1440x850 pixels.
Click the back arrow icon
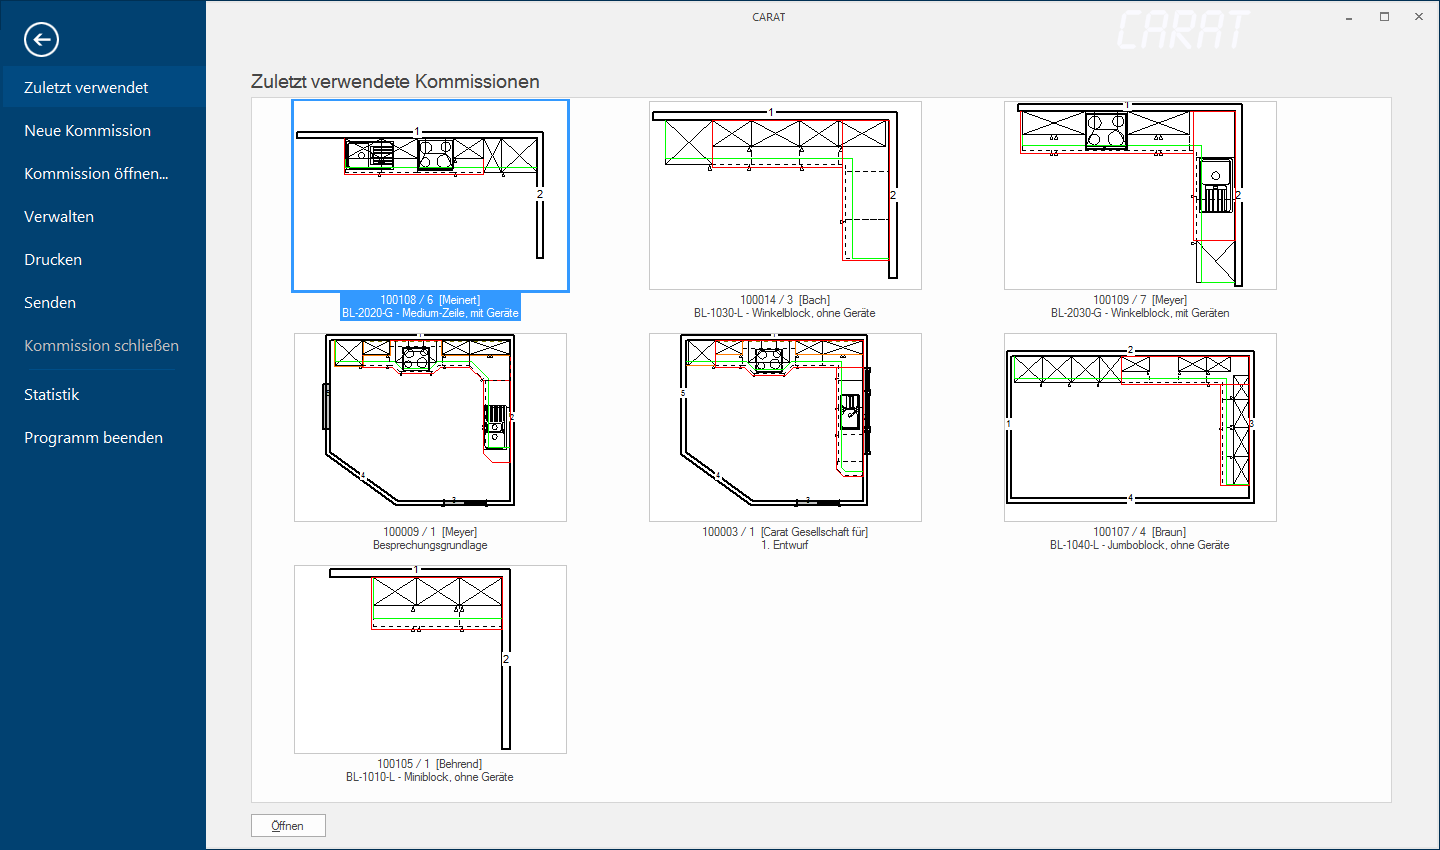pyautogui.click(x=41, y=40)
